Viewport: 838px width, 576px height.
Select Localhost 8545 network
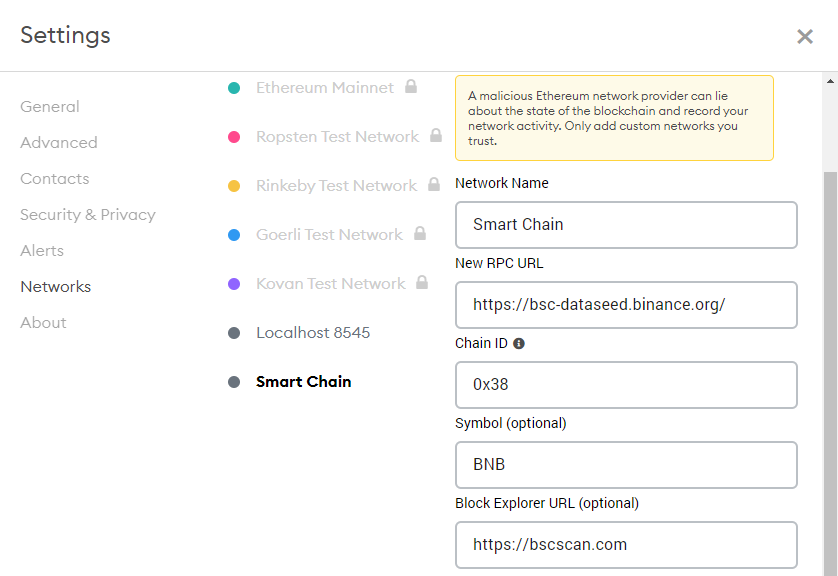point(313,333)
